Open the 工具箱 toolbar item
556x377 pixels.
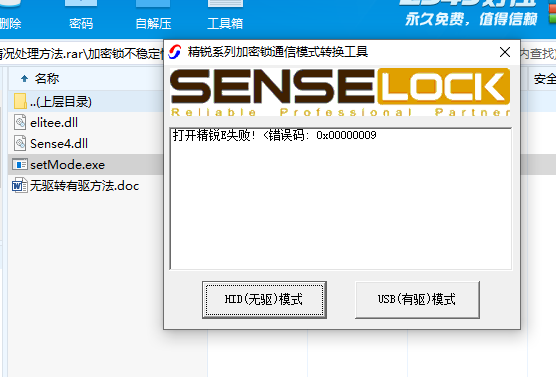[225, 15]
